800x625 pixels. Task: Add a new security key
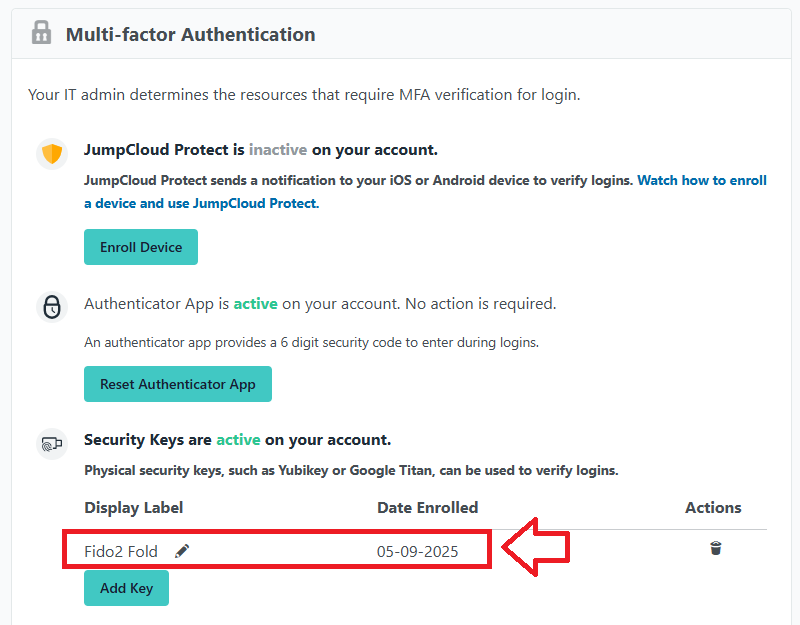pyautogui.click(x=126, y=588)
